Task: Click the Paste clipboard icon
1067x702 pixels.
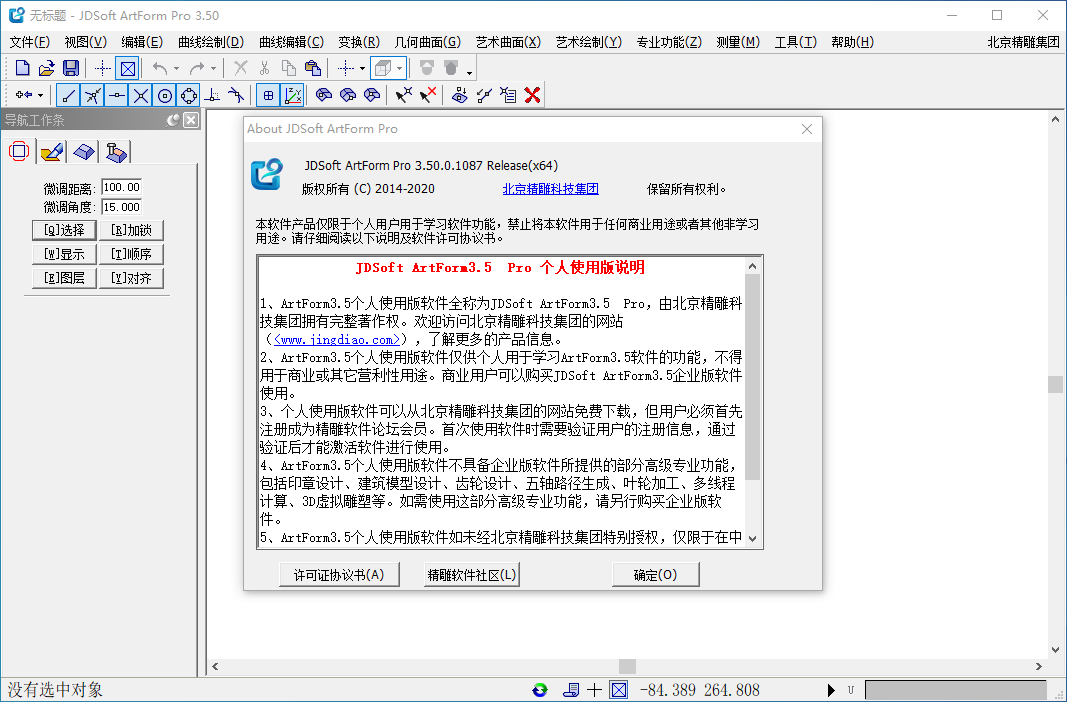Action: click(313, 68)
